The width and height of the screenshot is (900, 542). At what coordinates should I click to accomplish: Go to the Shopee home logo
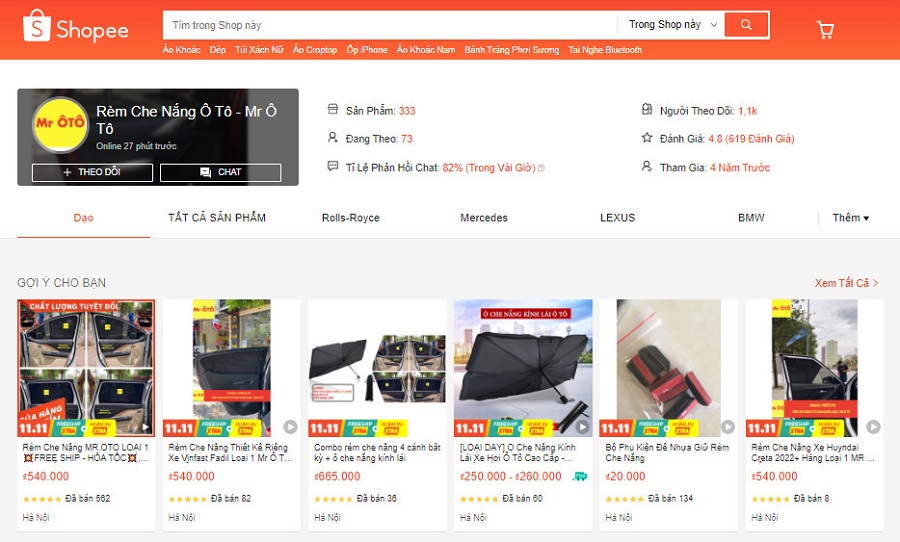(75, 26)
